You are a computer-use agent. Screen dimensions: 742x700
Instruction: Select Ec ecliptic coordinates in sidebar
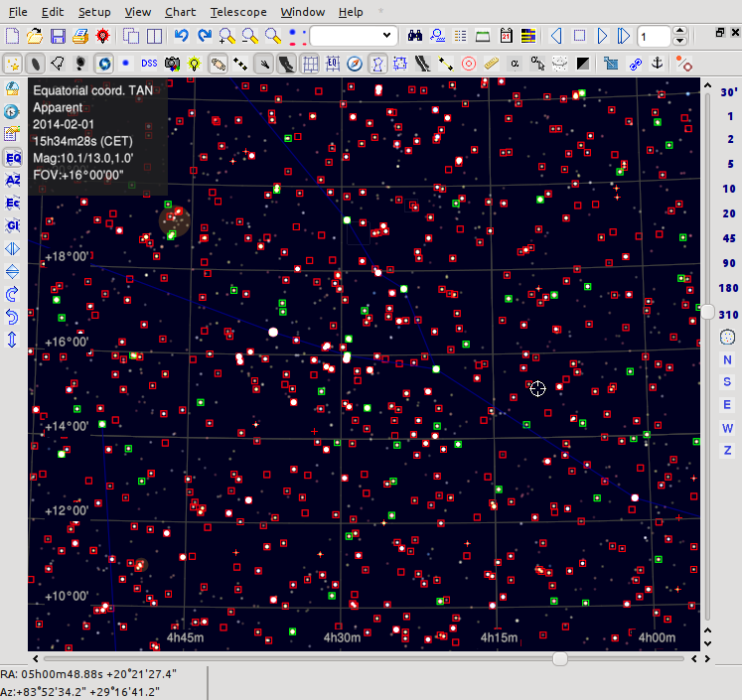12,203
